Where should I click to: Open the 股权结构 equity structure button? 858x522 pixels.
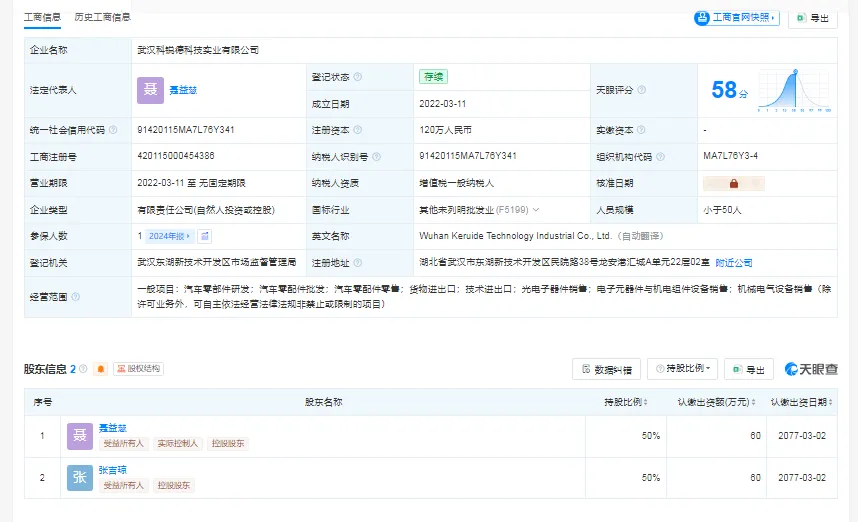coord(138,369)
